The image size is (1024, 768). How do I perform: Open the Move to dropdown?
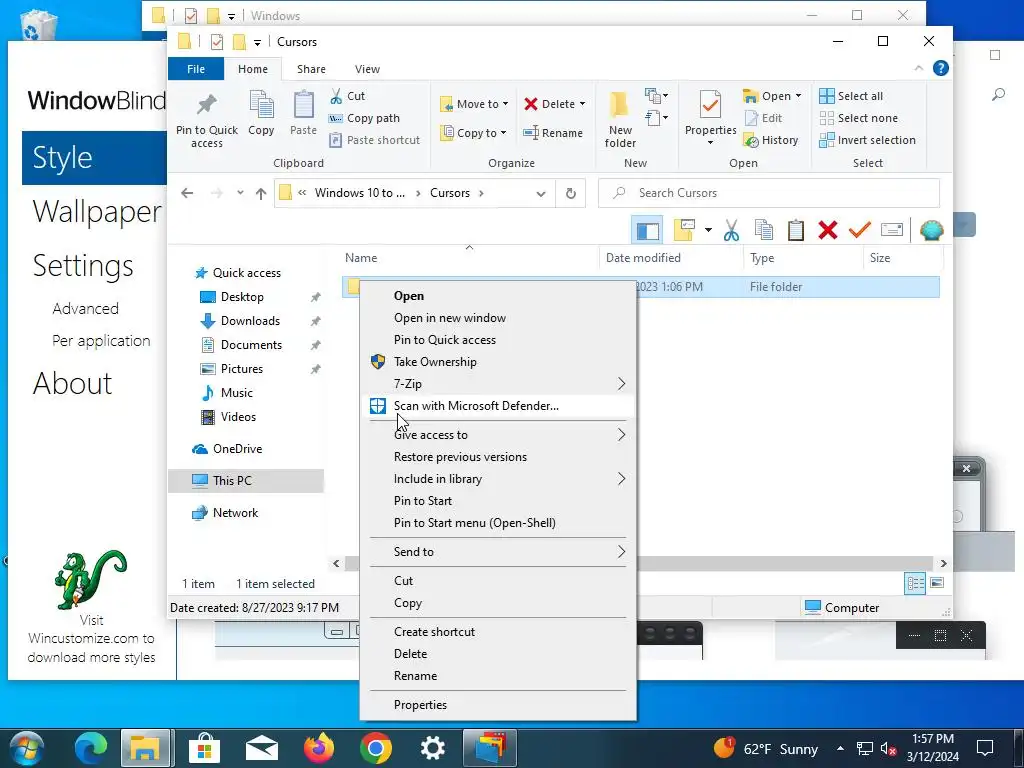474,104
